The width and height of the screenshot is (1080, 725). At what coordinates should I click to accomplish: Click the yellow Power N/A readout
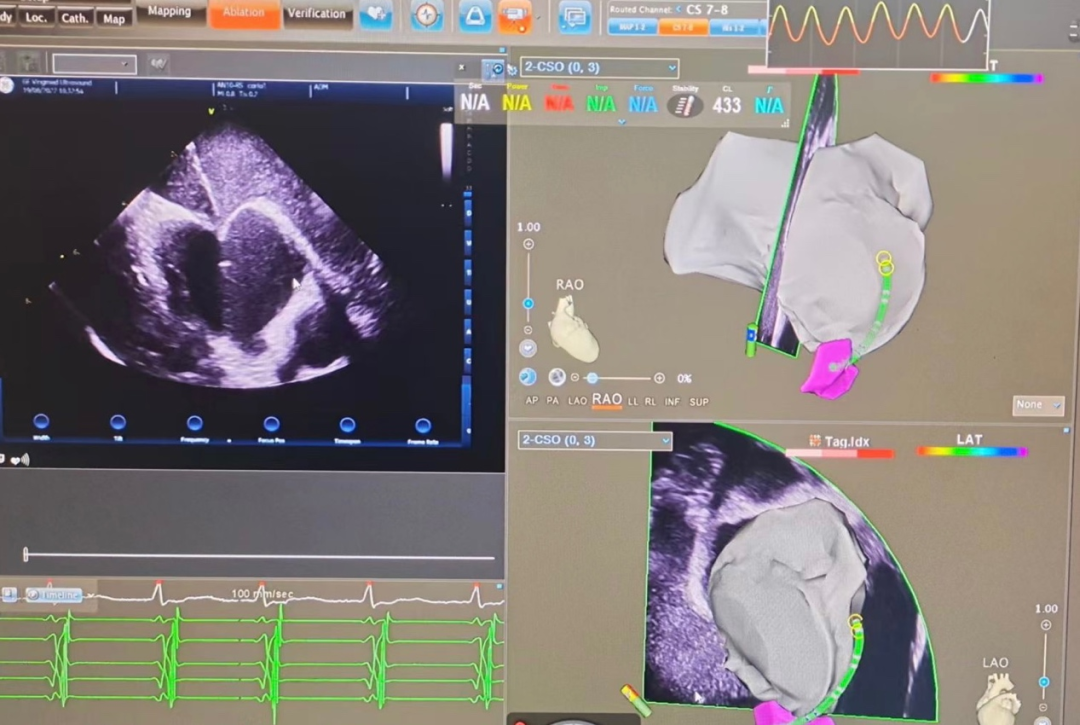[517, 103]
